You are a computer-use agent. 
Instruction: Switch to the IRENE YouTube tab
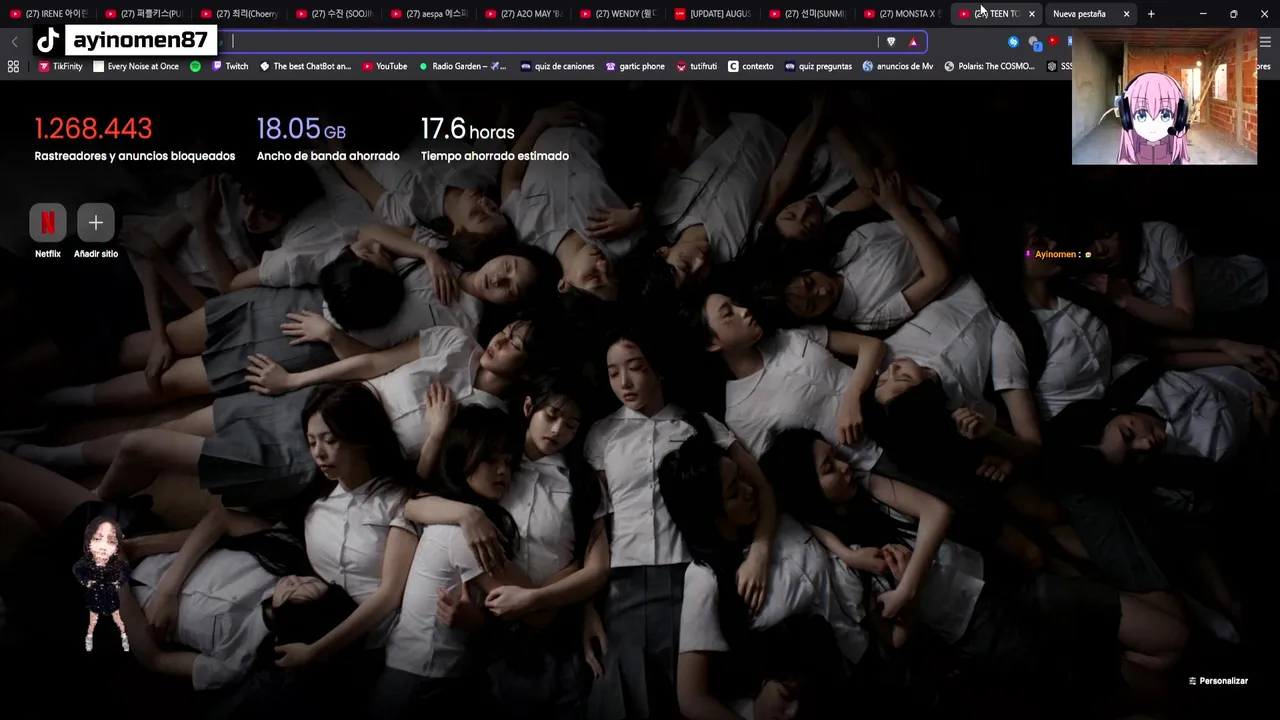click(49, 14)
